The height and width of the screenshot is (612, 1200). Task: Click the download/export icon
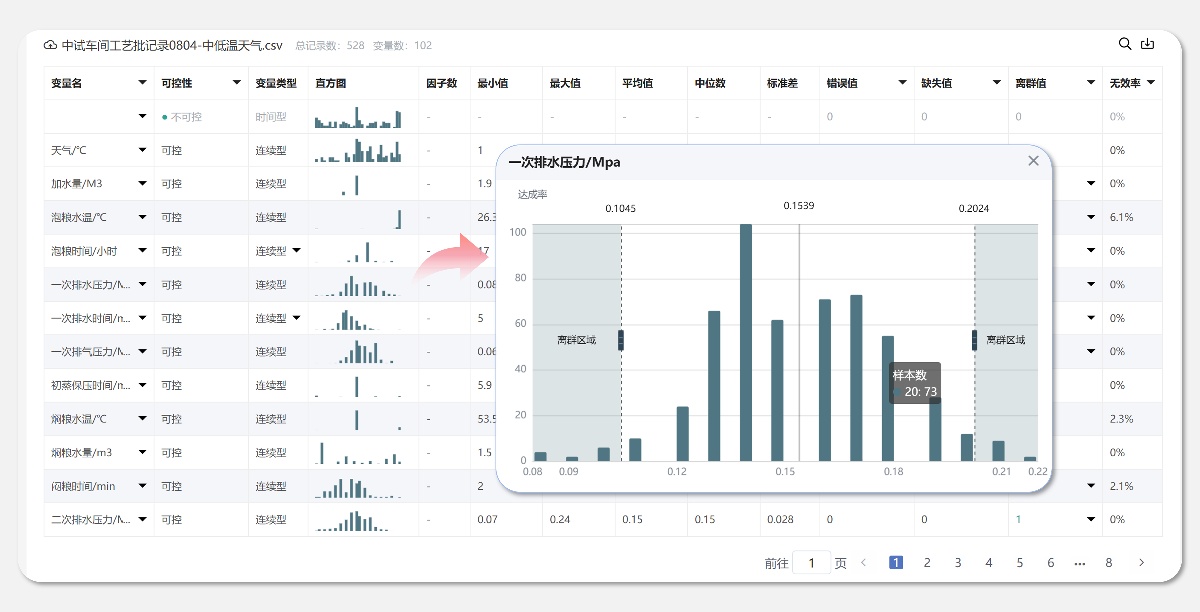[x=1148, y=44]
